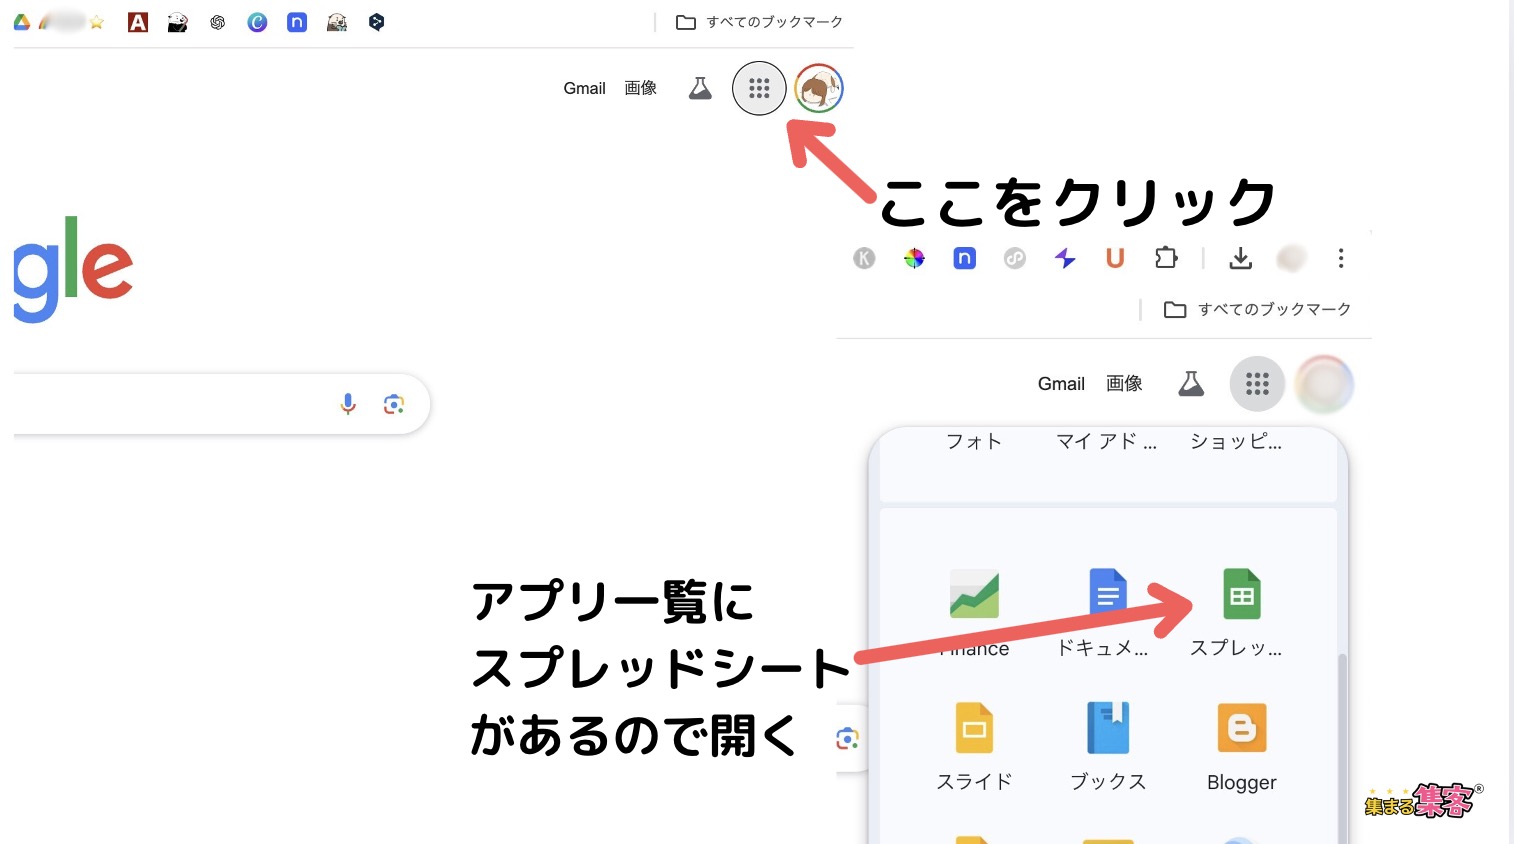Click the gray chain-link extension icon
This screenshot has width=1514, height=844.
click(x=1015, y=258)
